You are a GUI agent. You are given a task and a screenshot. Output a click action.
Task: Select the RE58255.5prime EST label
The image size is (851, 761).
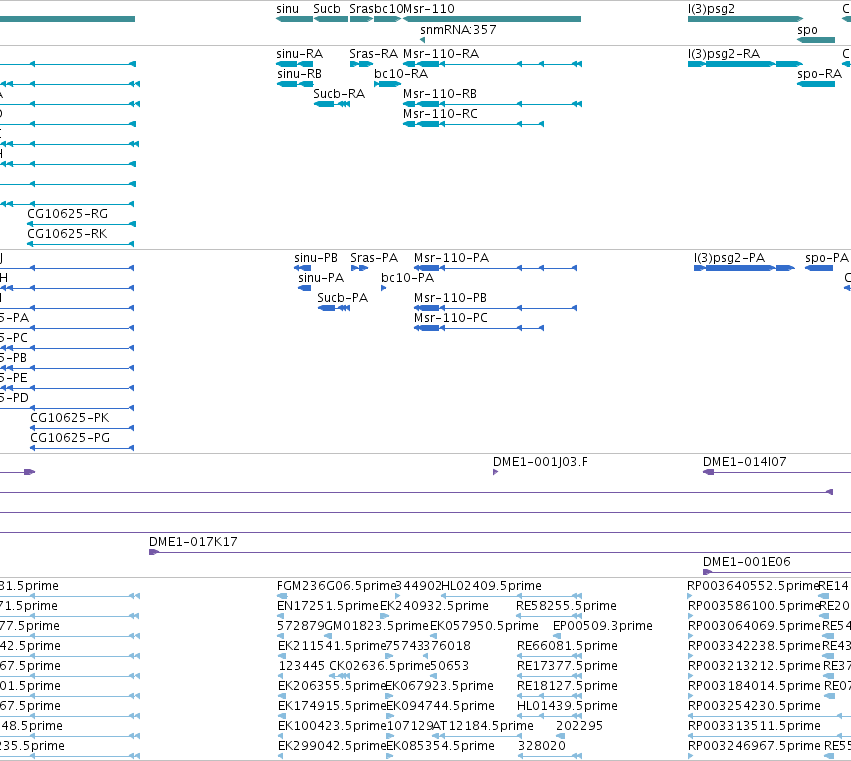[567, 606]
